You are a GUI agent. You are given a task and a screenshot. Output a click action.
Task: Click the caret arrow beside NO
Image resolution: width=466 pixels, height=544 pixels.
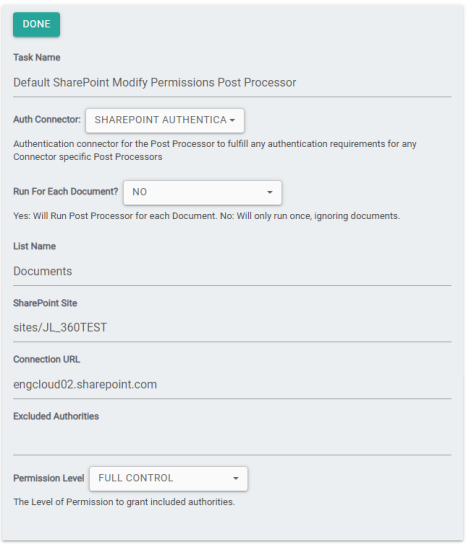coord(270,192)
